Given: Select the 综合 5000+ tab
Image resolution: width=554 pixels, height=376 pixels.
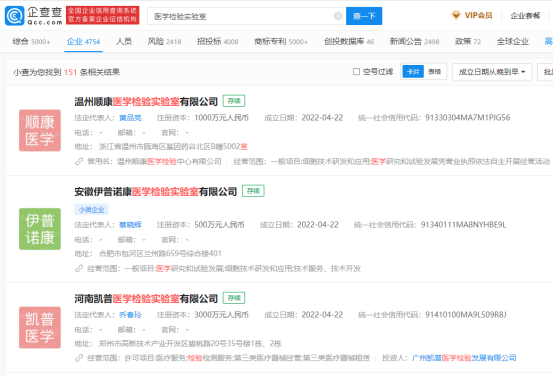Looking at the screenshot, I should point(31,42).
